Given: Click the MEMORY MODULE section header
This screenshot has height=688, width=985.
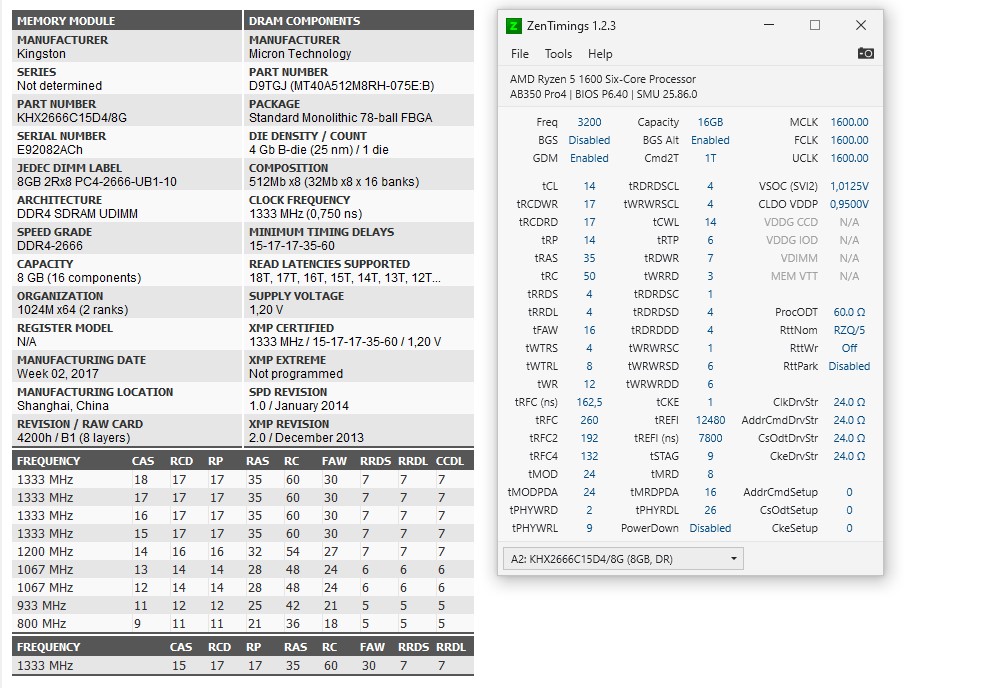Looking at the screenshot, I should click(x=66, y=21).
